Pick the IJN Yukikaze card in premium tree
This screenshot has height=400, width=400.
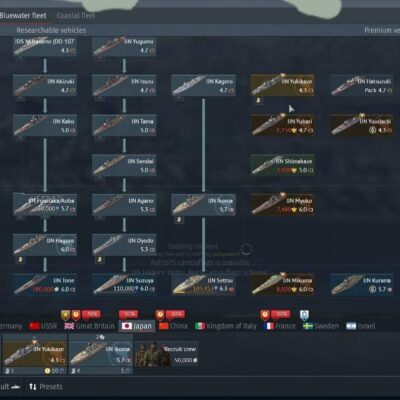[283, 86]
